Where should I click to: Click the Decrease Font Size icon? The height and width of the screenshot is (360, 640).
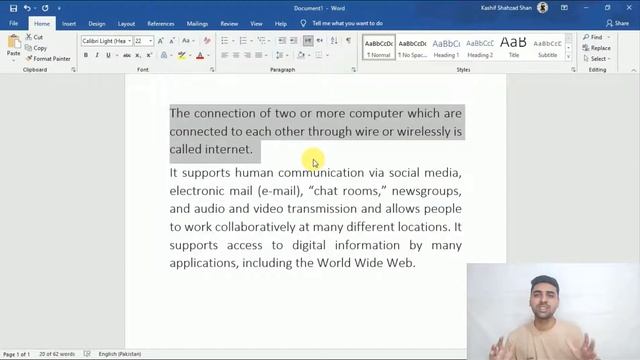tap(172, 41)
